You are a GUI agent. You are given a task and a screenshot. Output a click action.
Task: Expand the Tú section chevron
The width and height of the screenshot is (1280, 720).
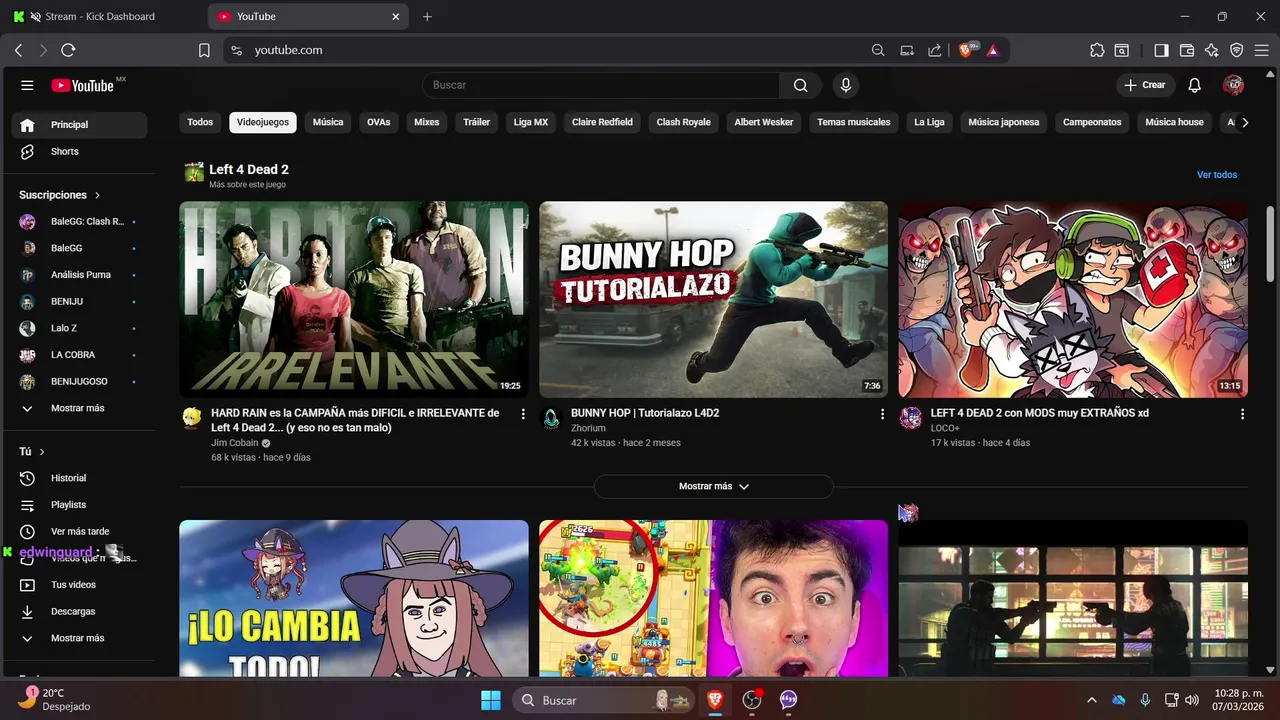42,452
